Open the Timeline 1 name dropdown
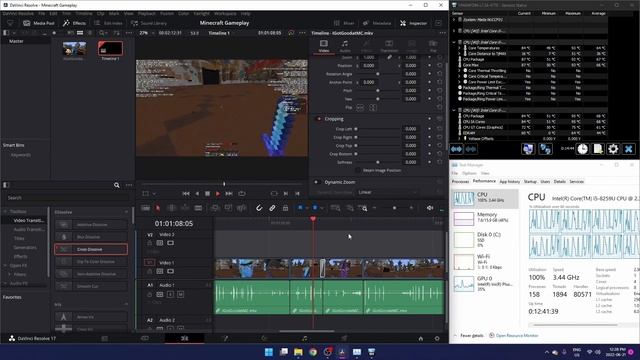Image resolution: width=640 pixels, height=360 pixels. 219,33
